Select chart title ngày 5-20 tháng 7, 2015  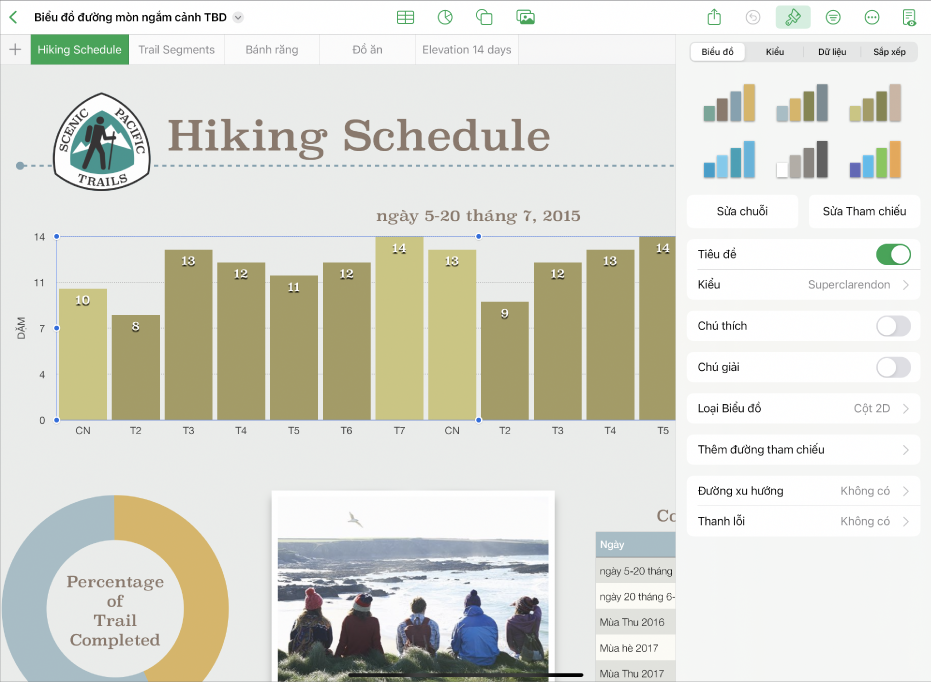[478, 216]
